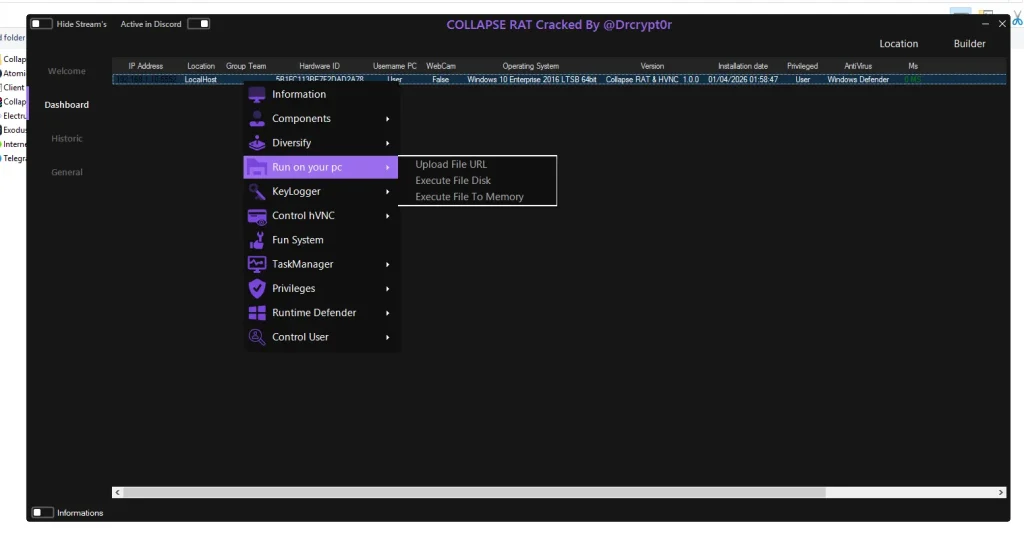Click the Privileges shield icon
The width and height of the screenshot is (1024, 542).
click(256, 288)
